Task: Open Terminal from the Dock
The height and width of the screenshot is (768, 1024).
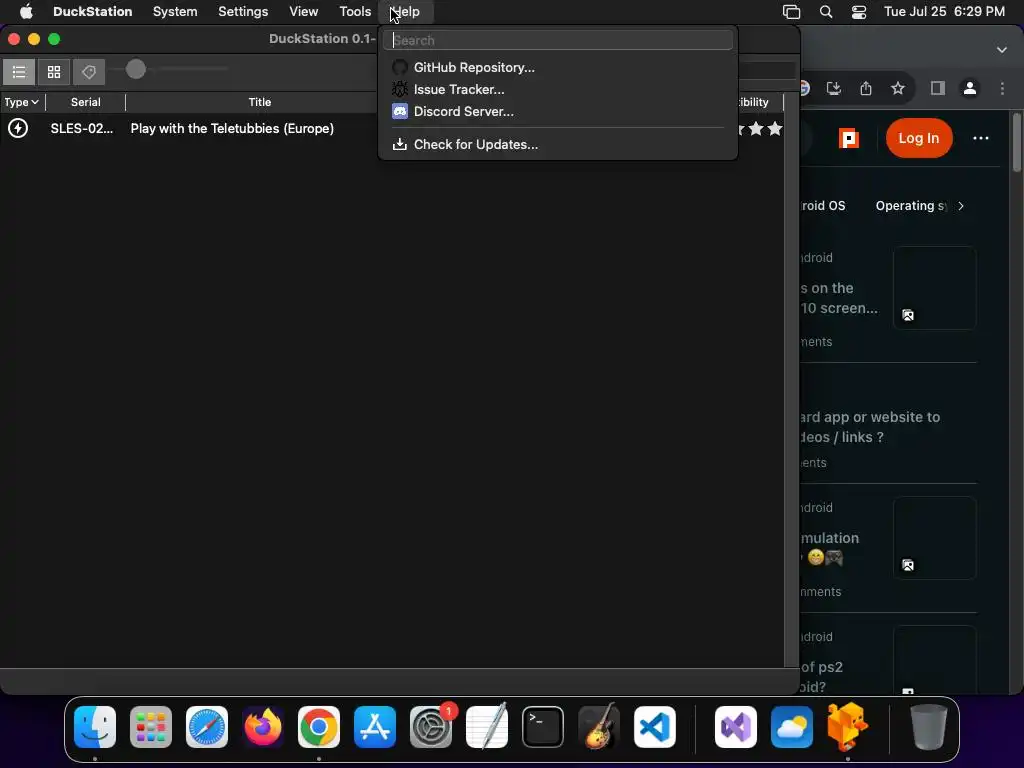Action: tap(543, 727)
